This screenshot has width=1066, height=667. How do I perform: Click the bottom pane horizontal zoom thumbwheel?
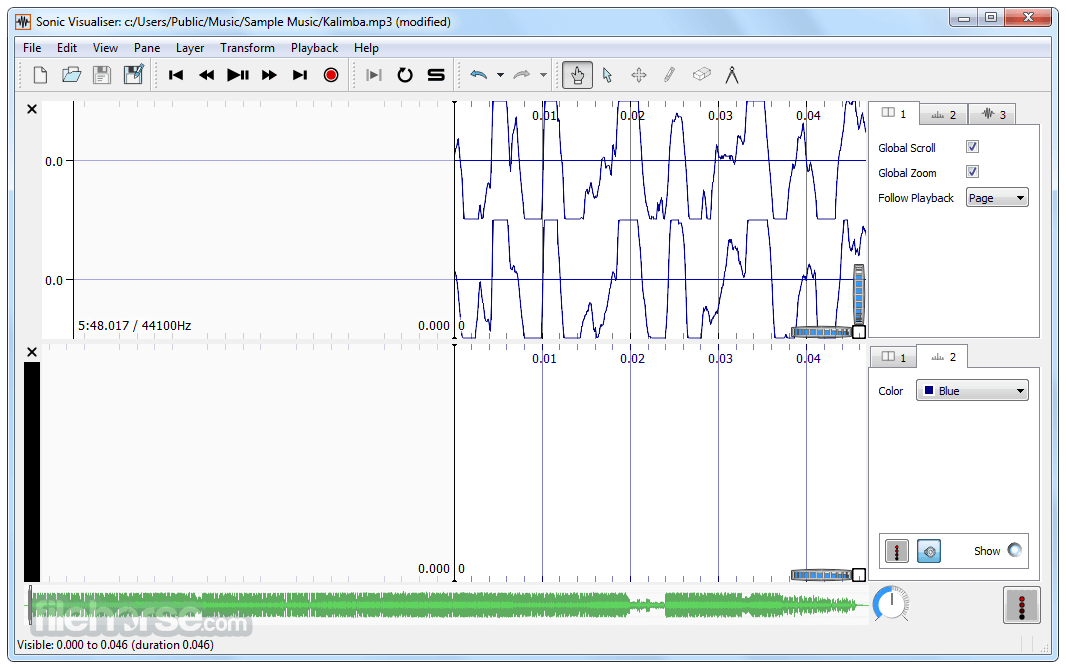[x=821, y=575]
